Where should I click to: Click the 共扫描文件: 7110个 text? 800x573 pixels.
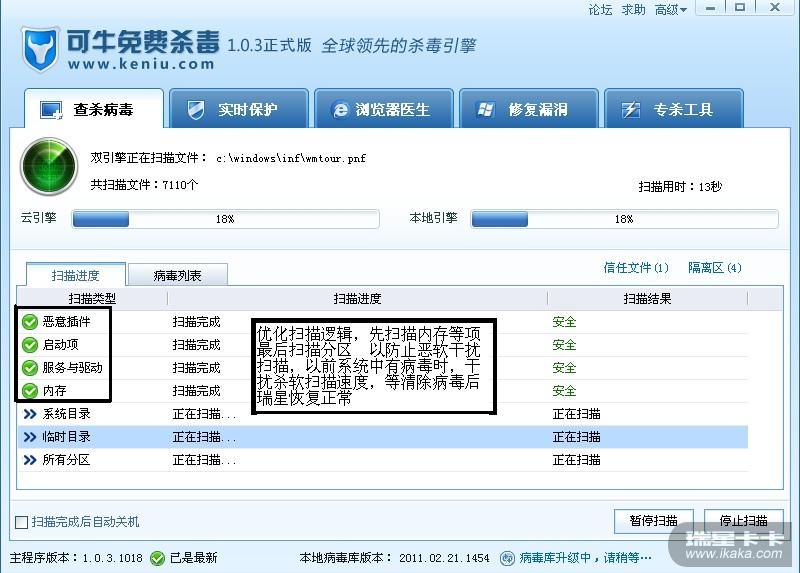144,185
